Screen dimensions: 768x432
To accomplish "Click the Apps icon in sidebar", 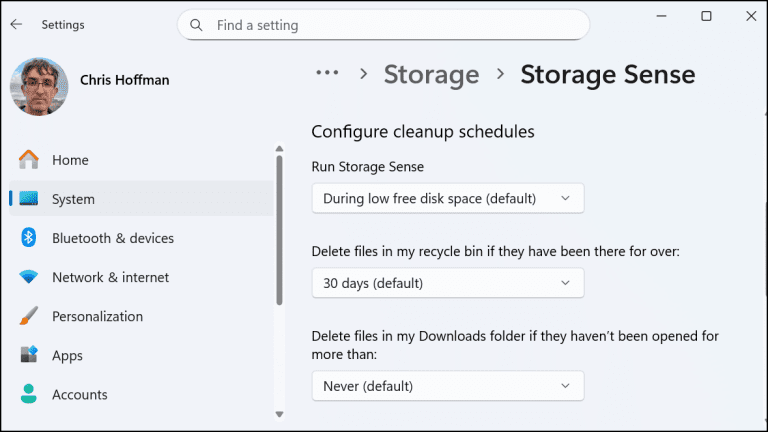I will tap(29, 355).
